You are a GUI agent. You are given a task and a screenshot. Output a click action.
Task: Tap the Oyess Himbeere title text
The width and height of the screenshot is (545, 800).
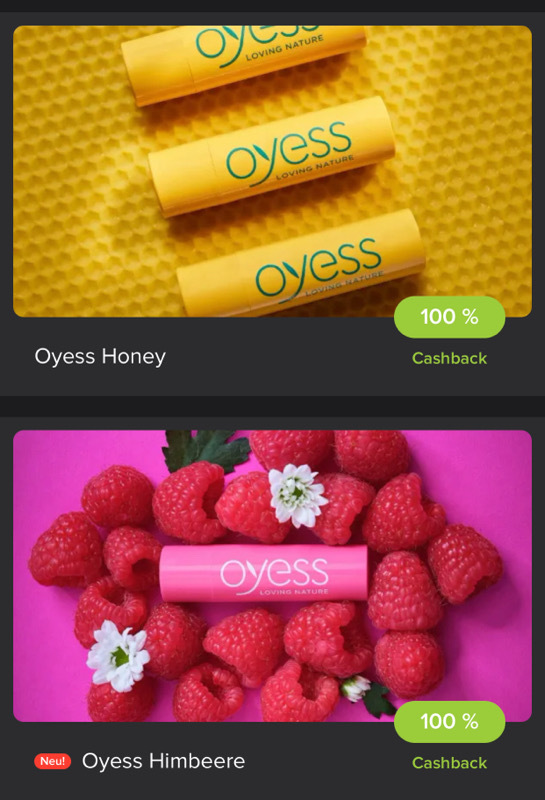(163, 761)
